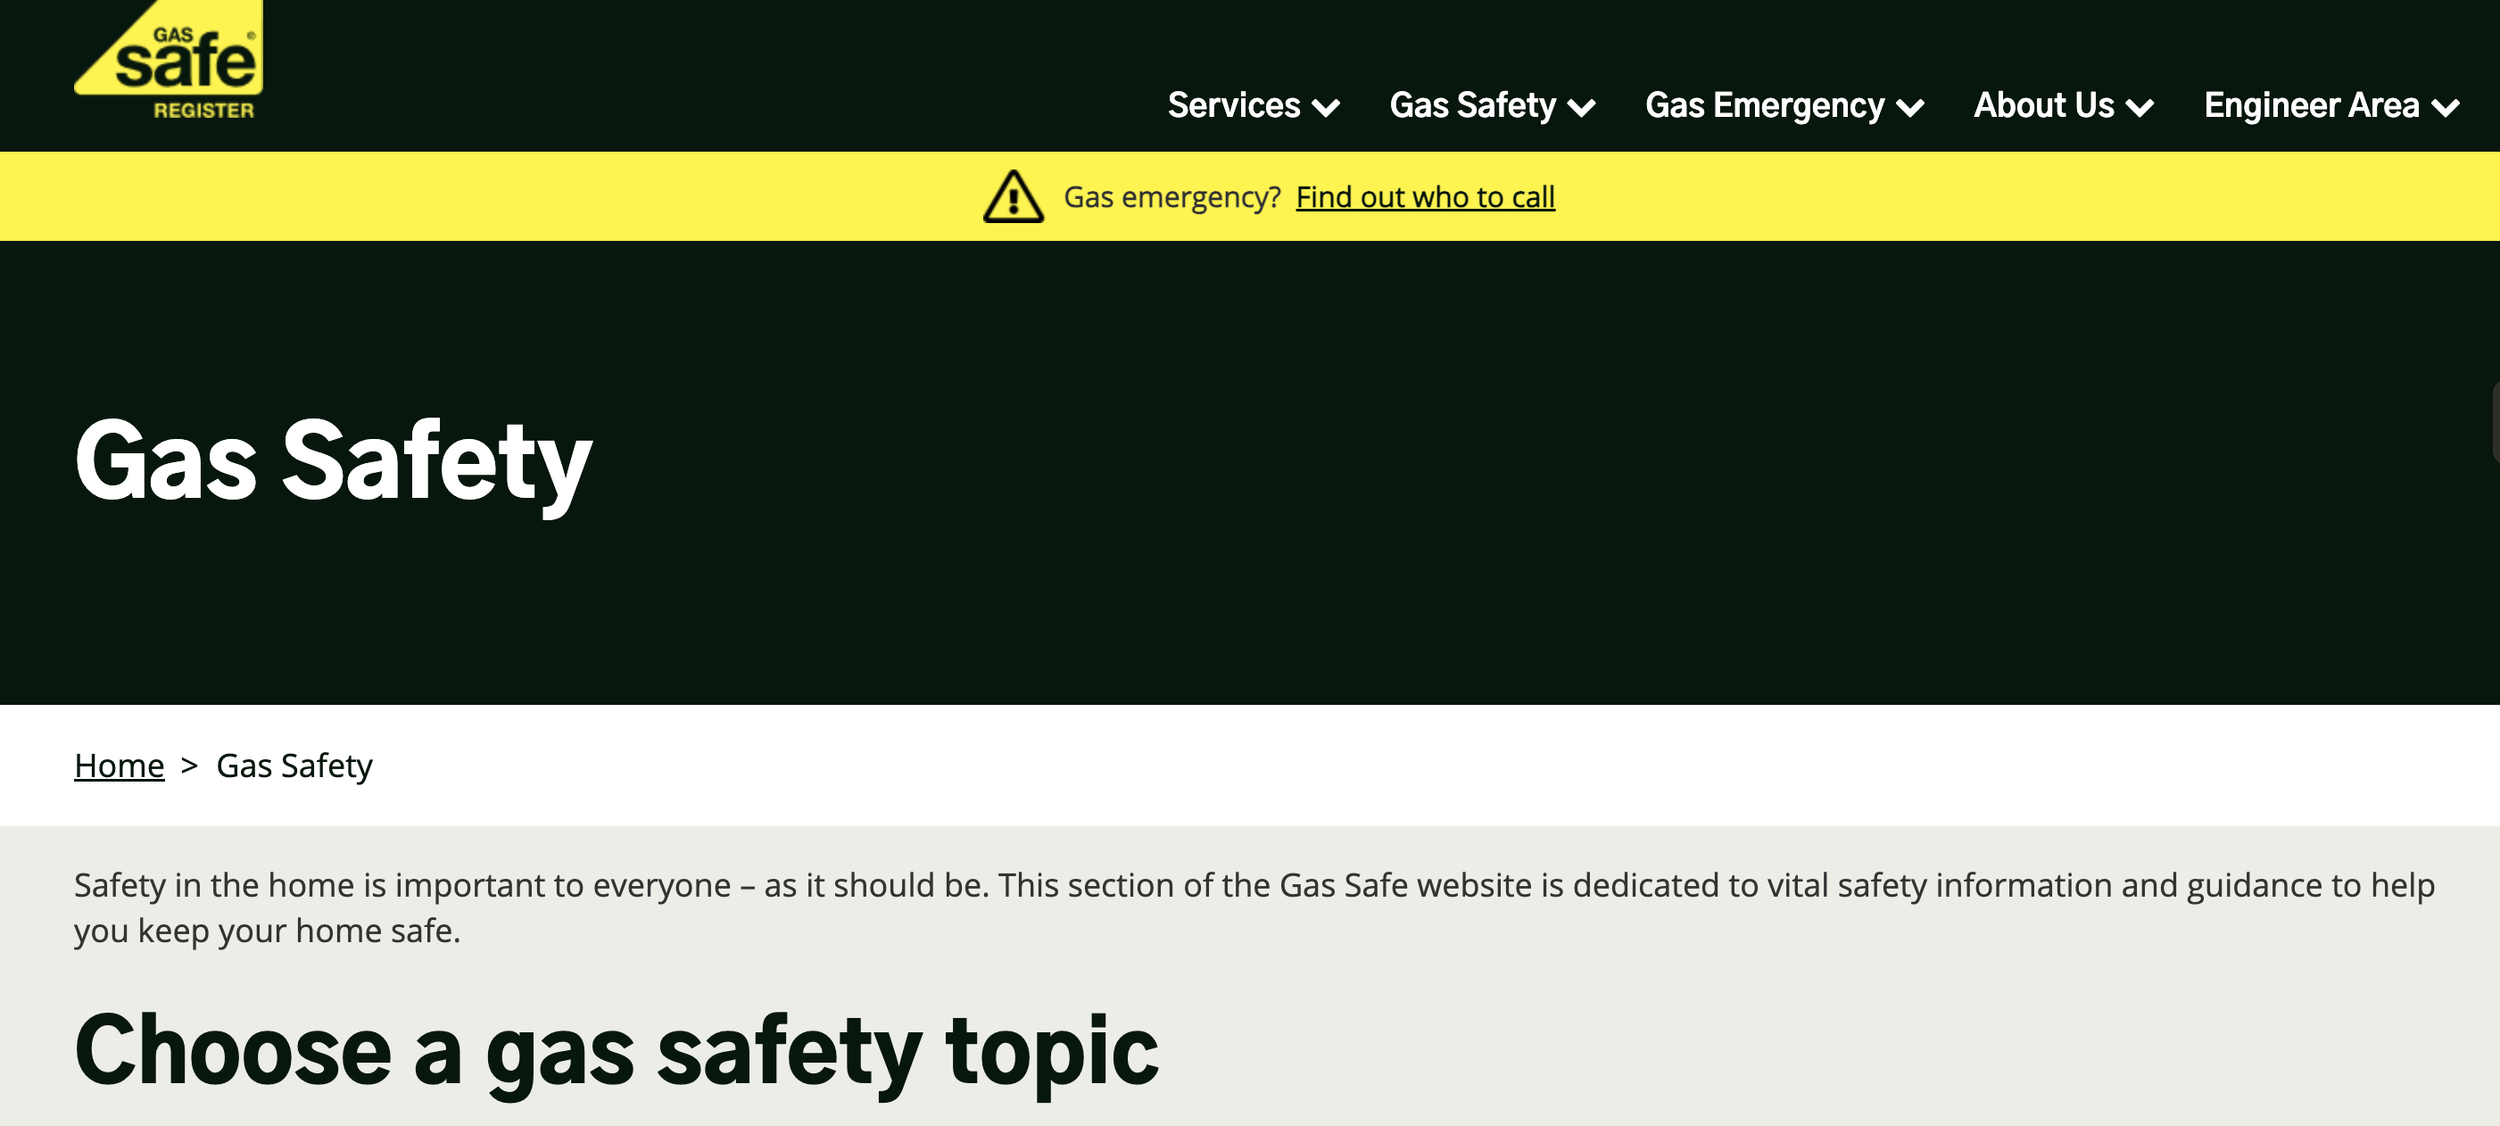Screen dimensions: 2500x1126
Task: Expand the chevron beside Services
Action: 1326,107
